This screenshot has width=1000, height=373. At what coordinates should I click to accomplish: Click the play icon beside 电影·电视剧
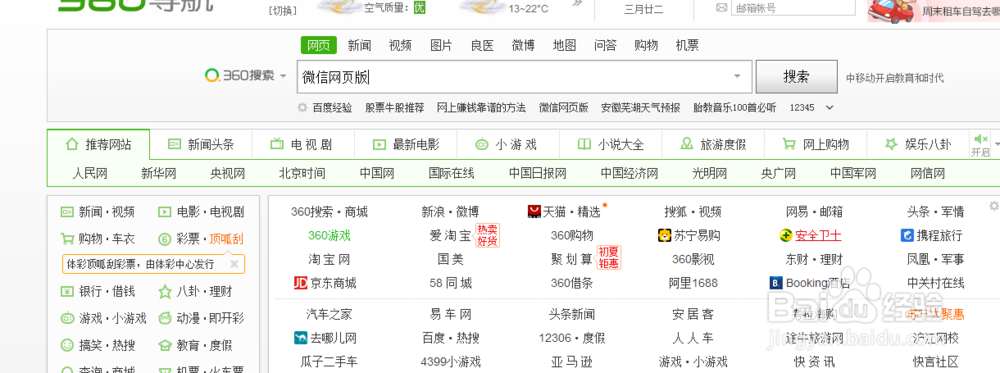[x=165, y=212]
